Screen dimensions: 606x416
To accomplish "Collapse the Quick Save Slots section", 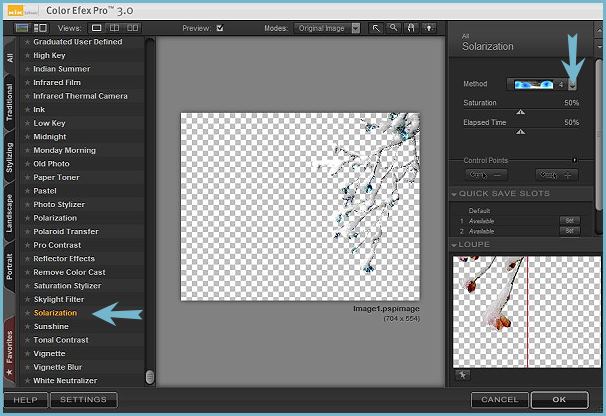I will pos(456,194).
